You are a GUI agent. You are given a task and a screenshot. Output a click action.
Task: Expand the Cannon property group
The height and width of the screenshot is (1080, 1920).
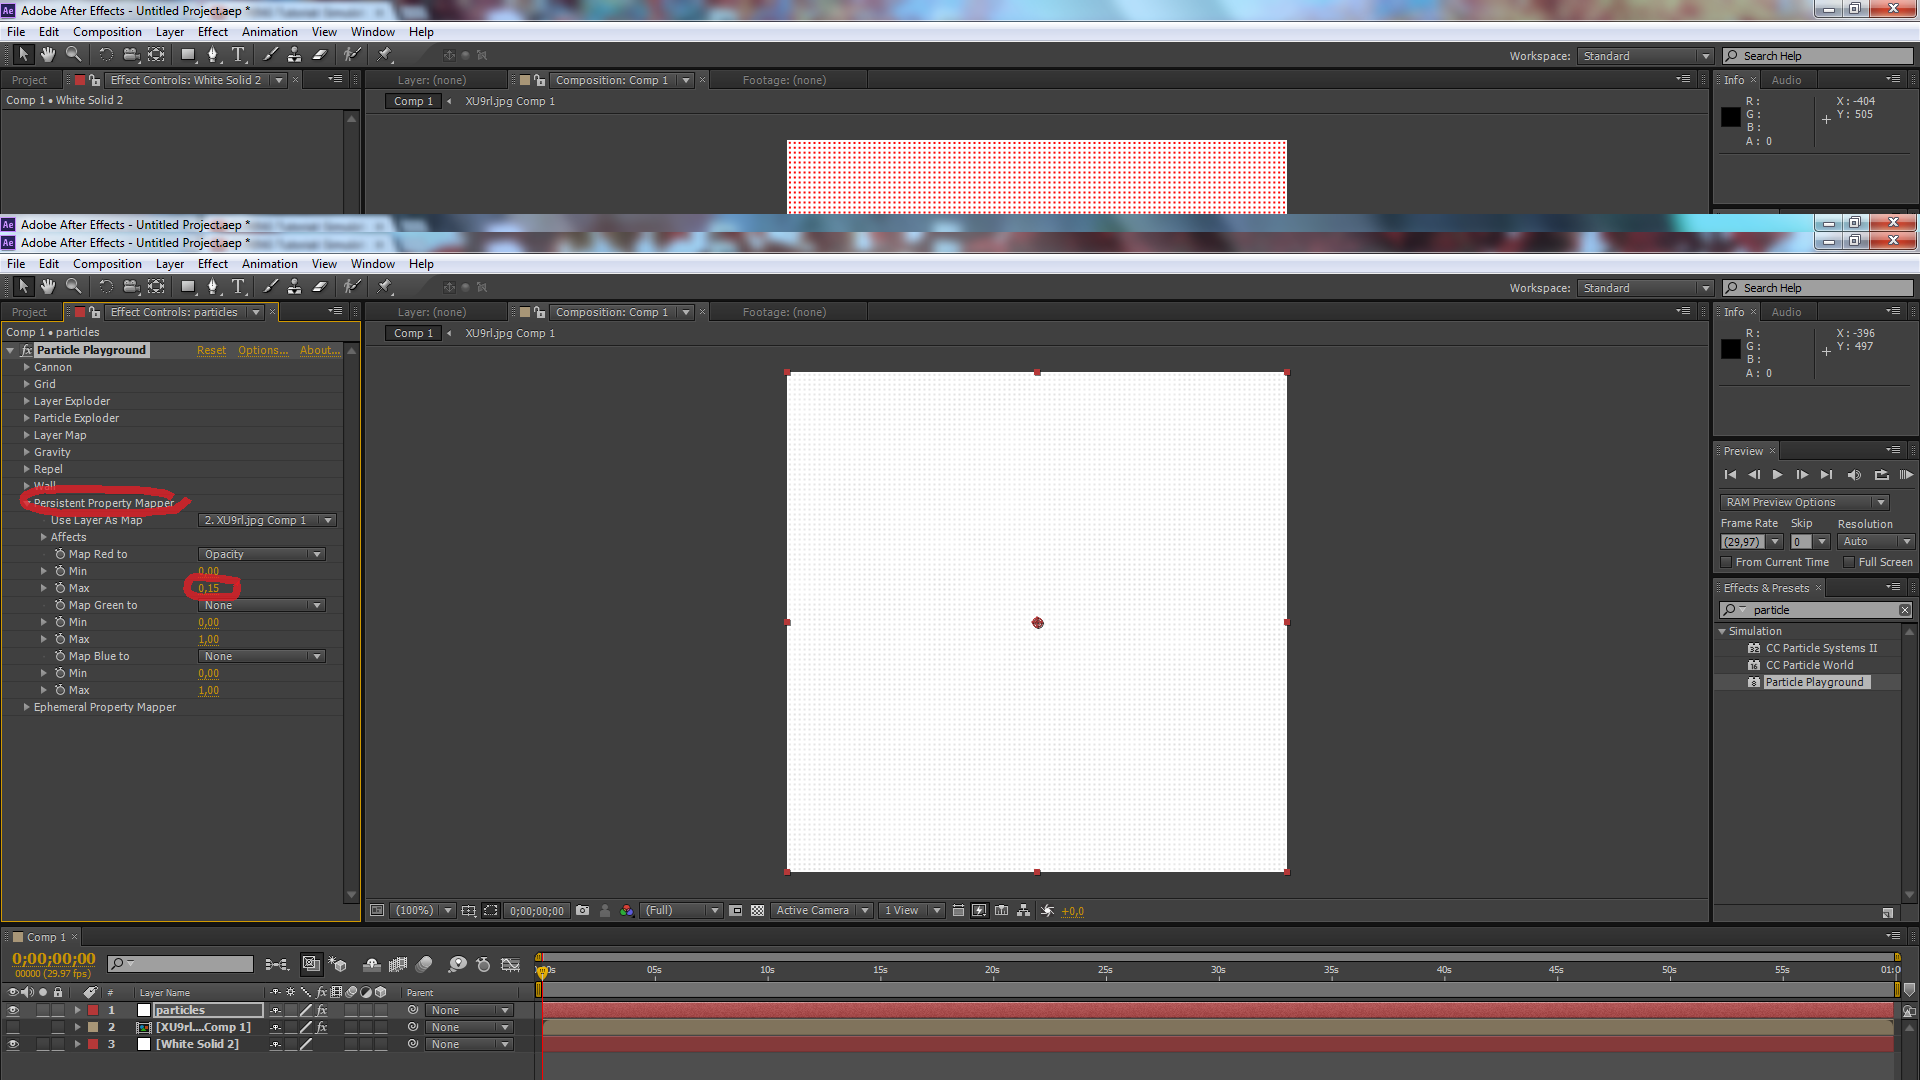tap(27, 367)
